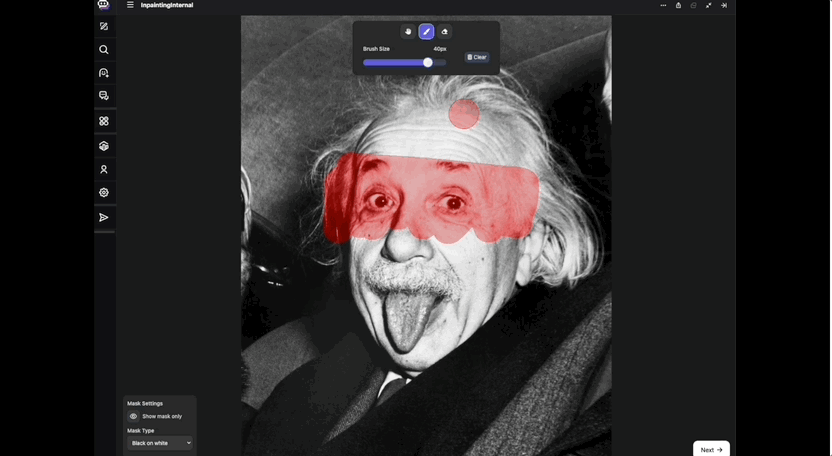832x456 pixels.
Task: Click the Clear mask button
Action: [x=477, y=57]
